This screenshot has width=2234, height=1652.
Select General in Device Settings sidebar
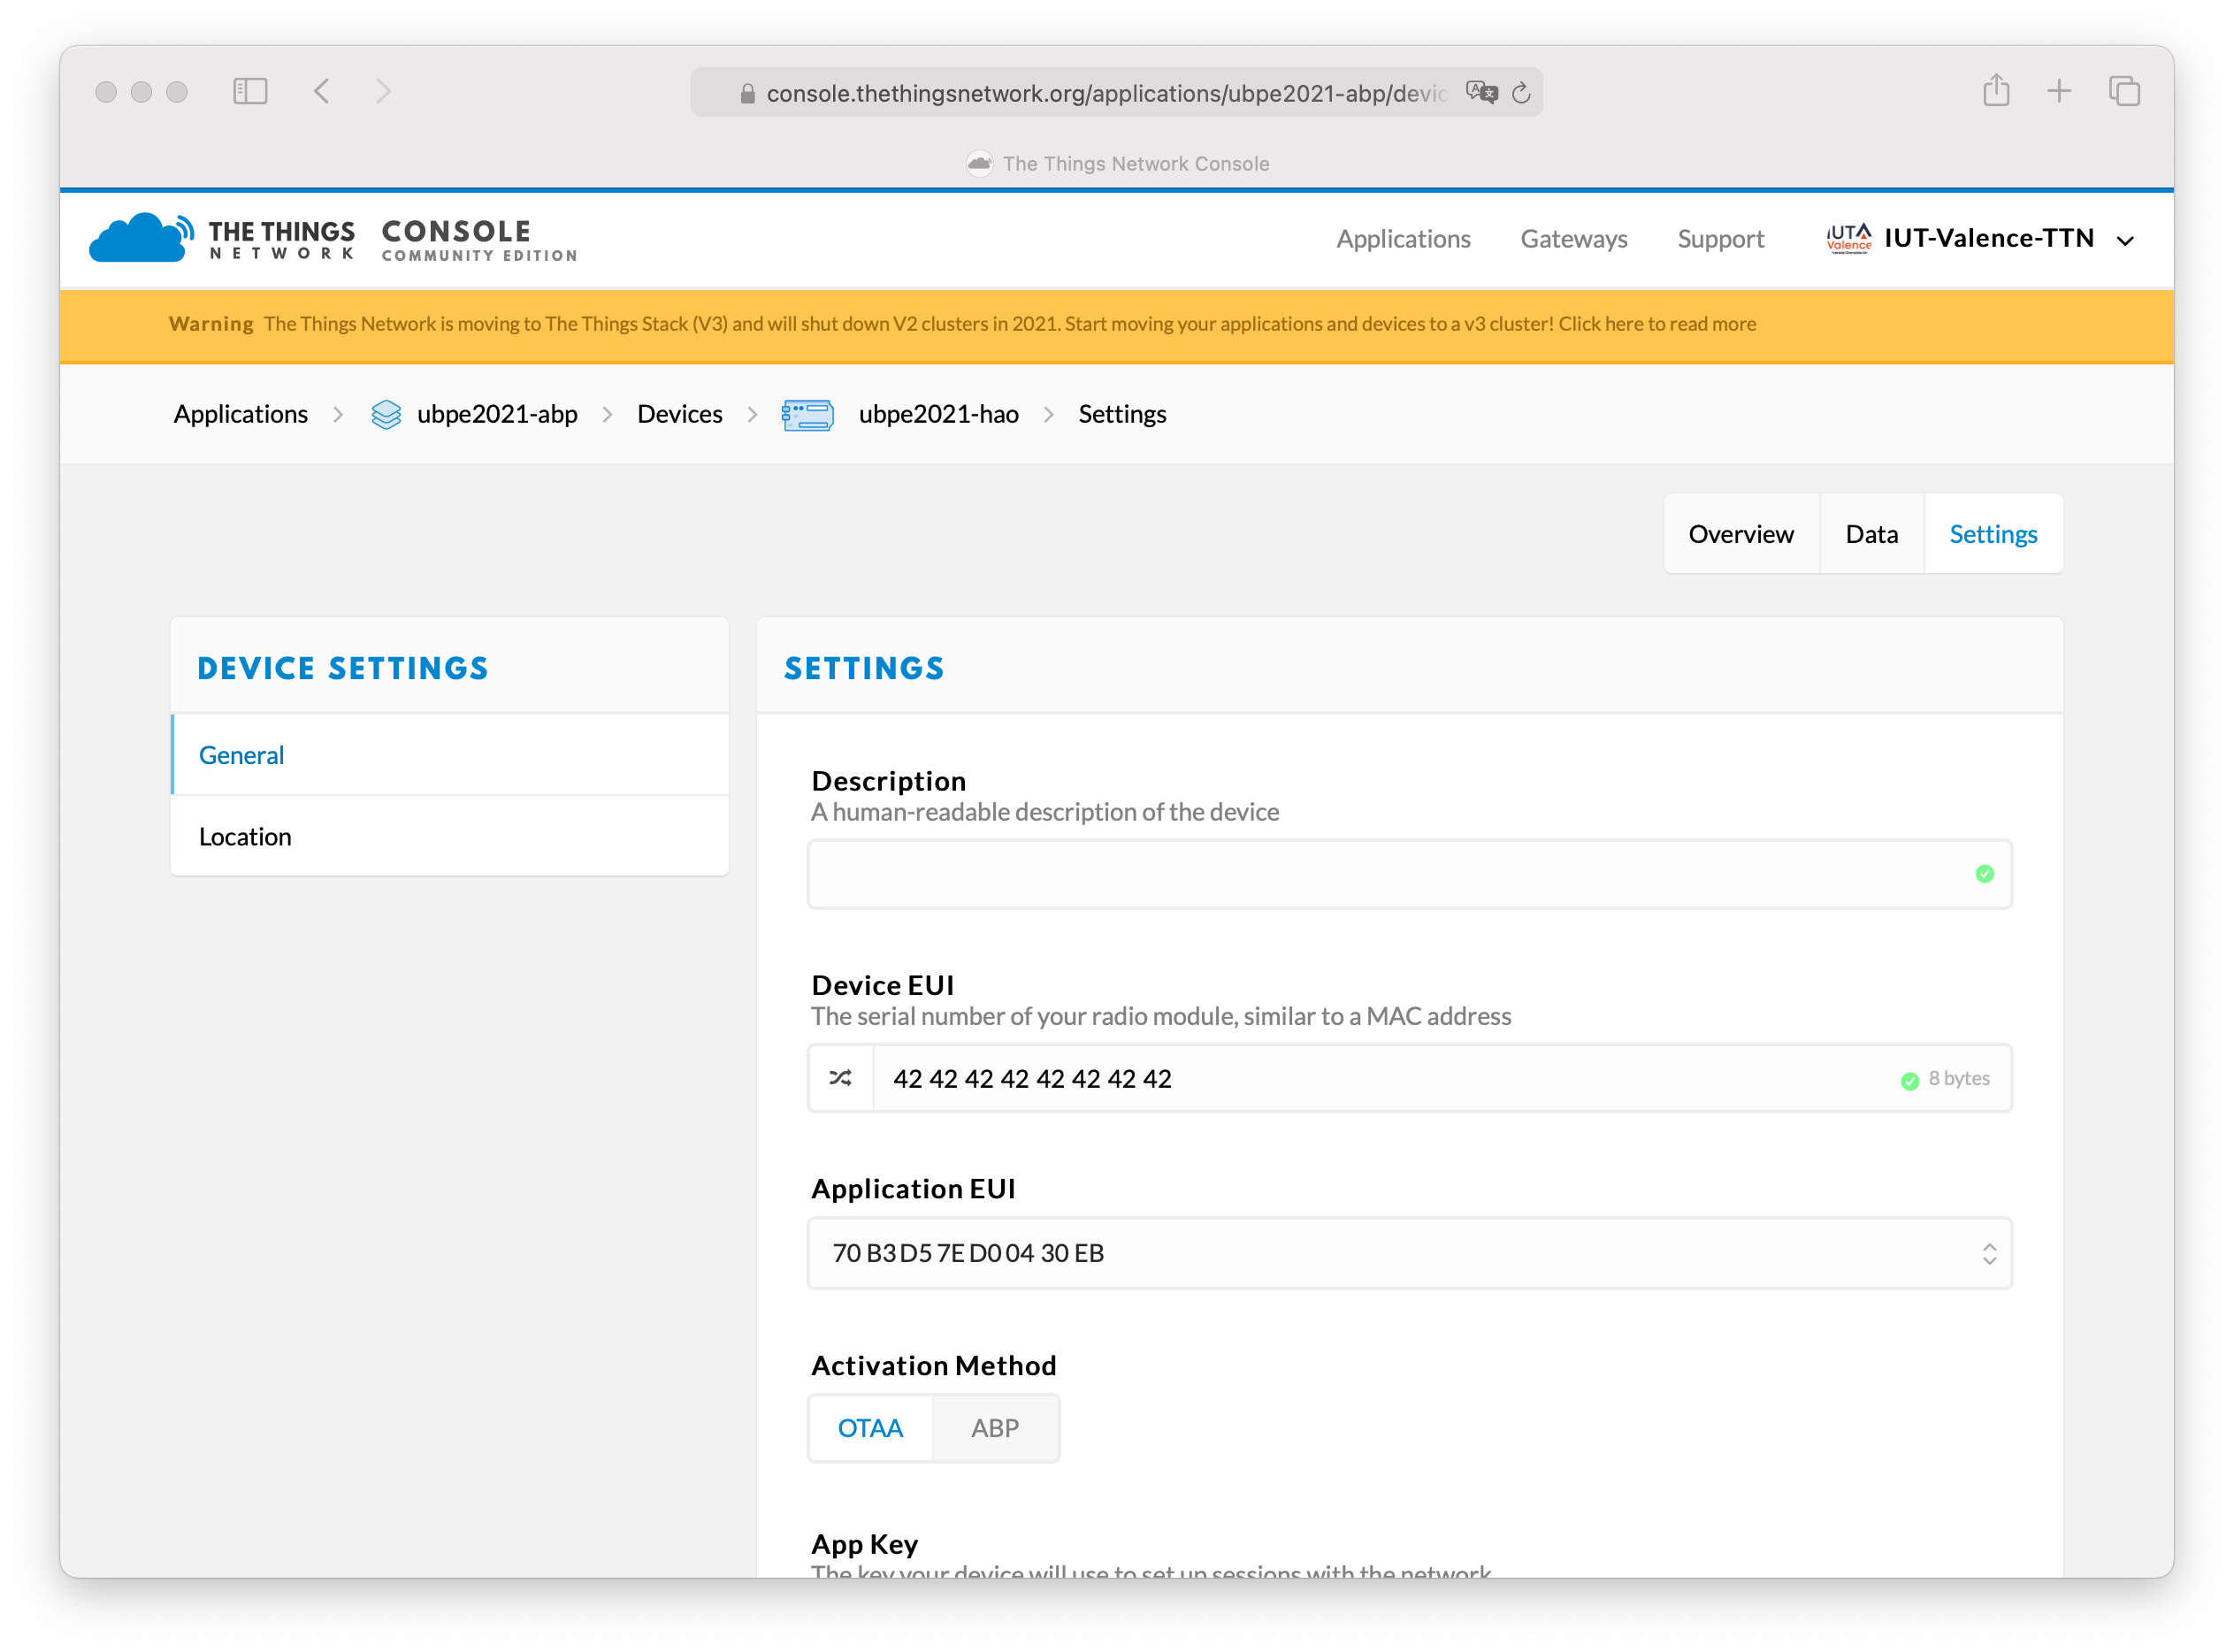(x=241, y=755)
